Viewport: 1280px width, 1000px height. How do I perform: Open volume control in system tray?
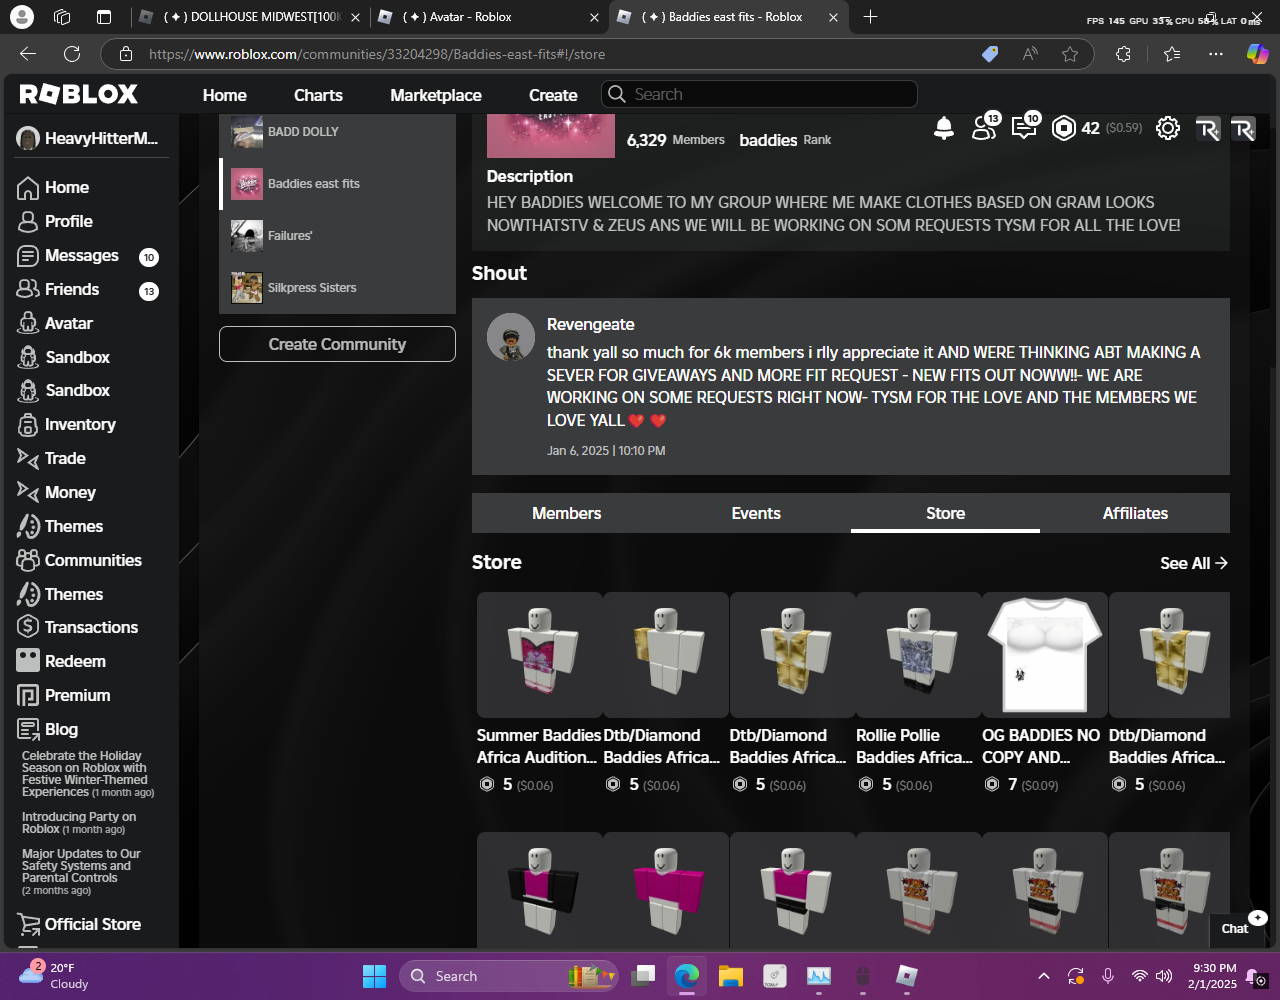(x=1164, y=976)
